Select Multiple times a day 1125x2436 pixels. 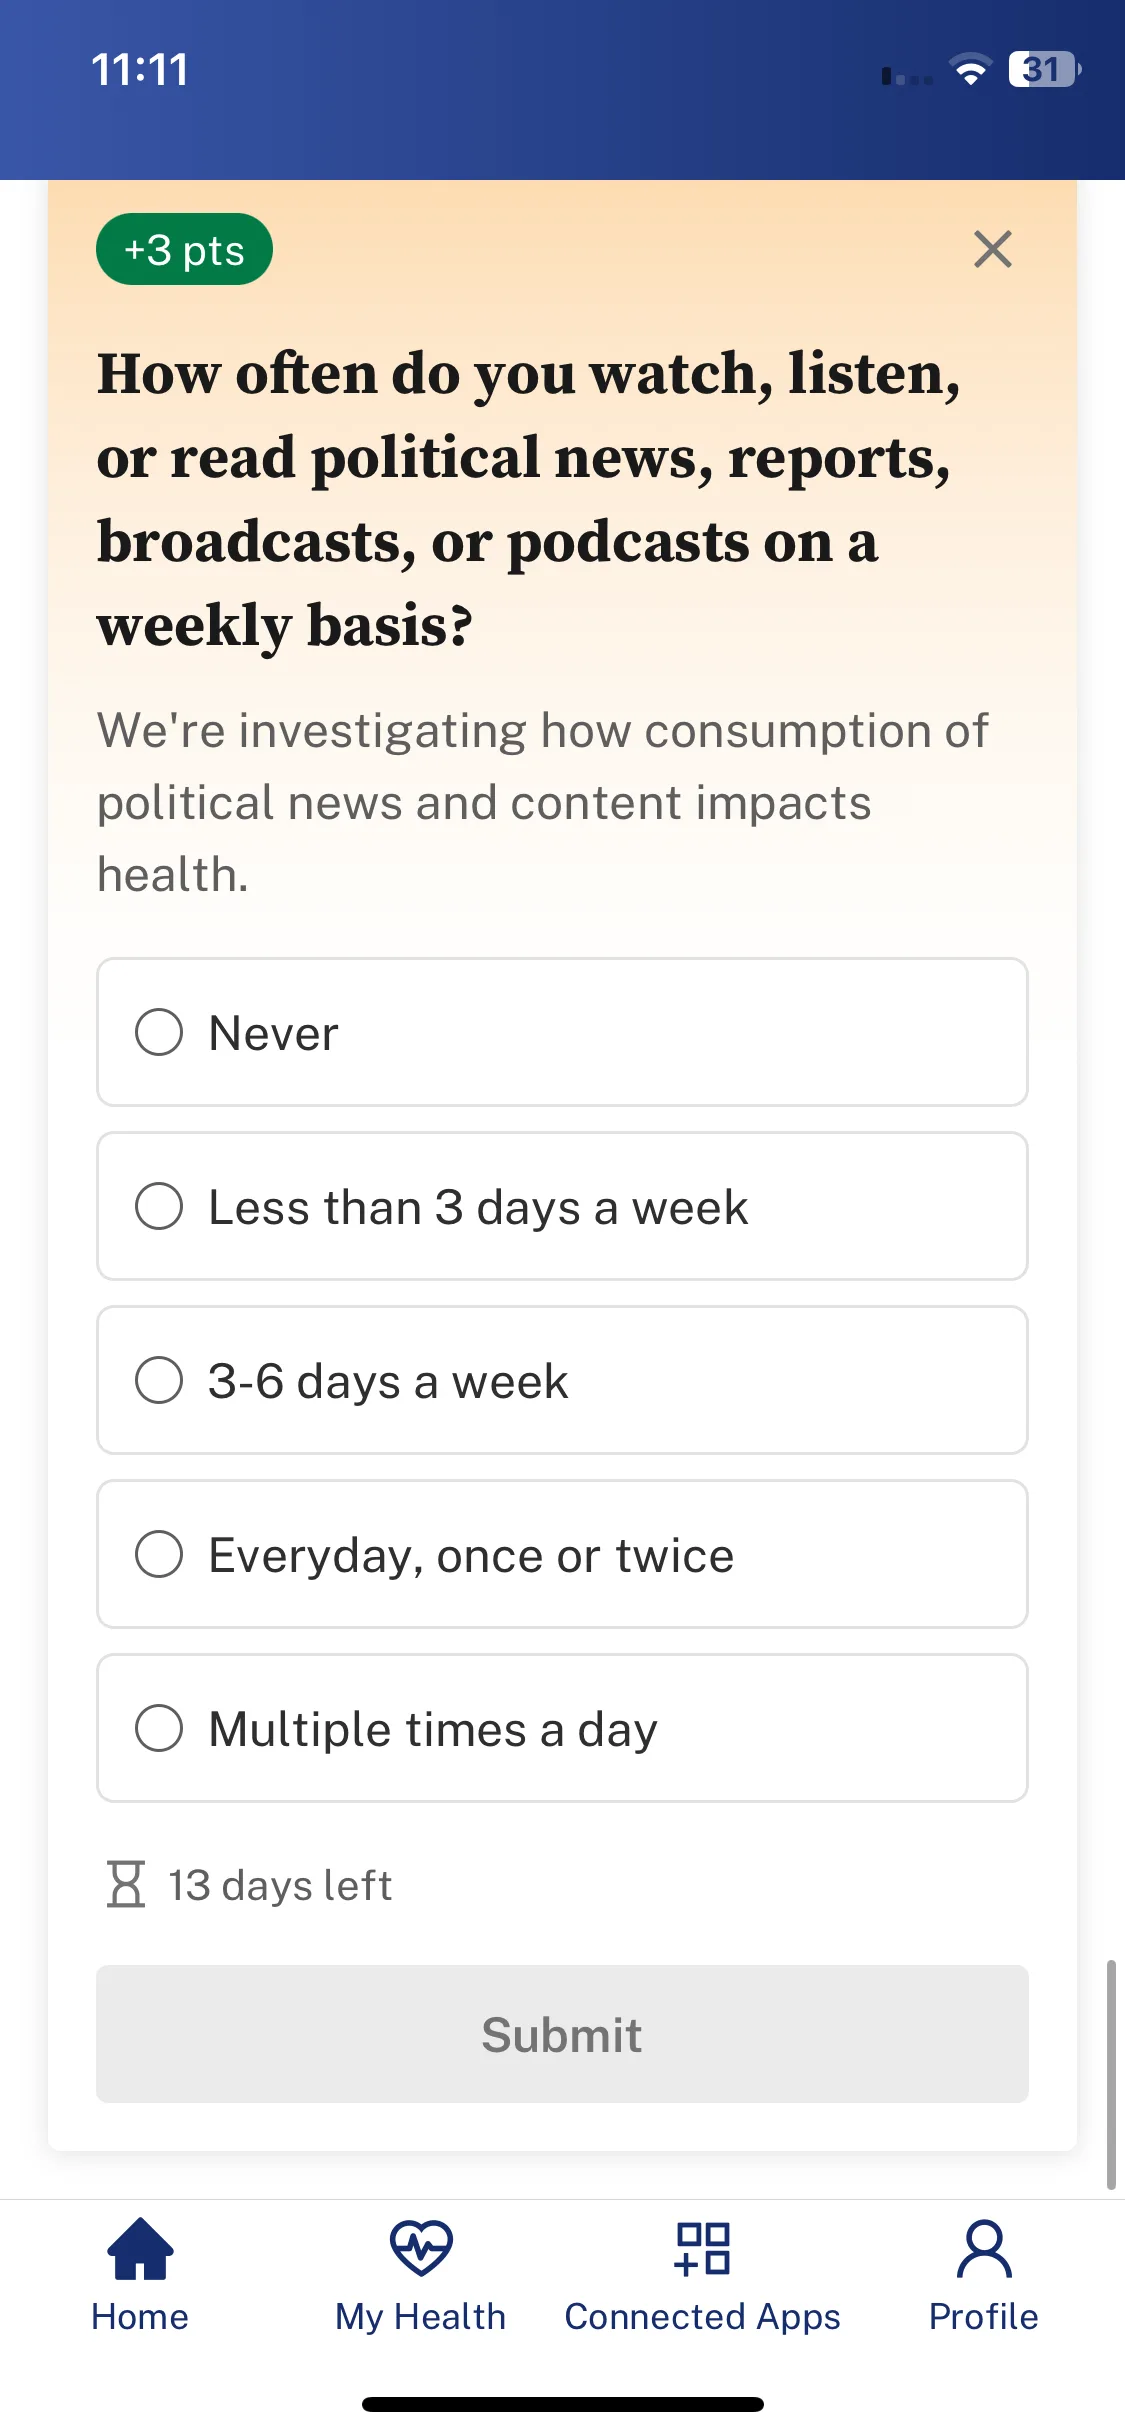tap(562, 1728)
